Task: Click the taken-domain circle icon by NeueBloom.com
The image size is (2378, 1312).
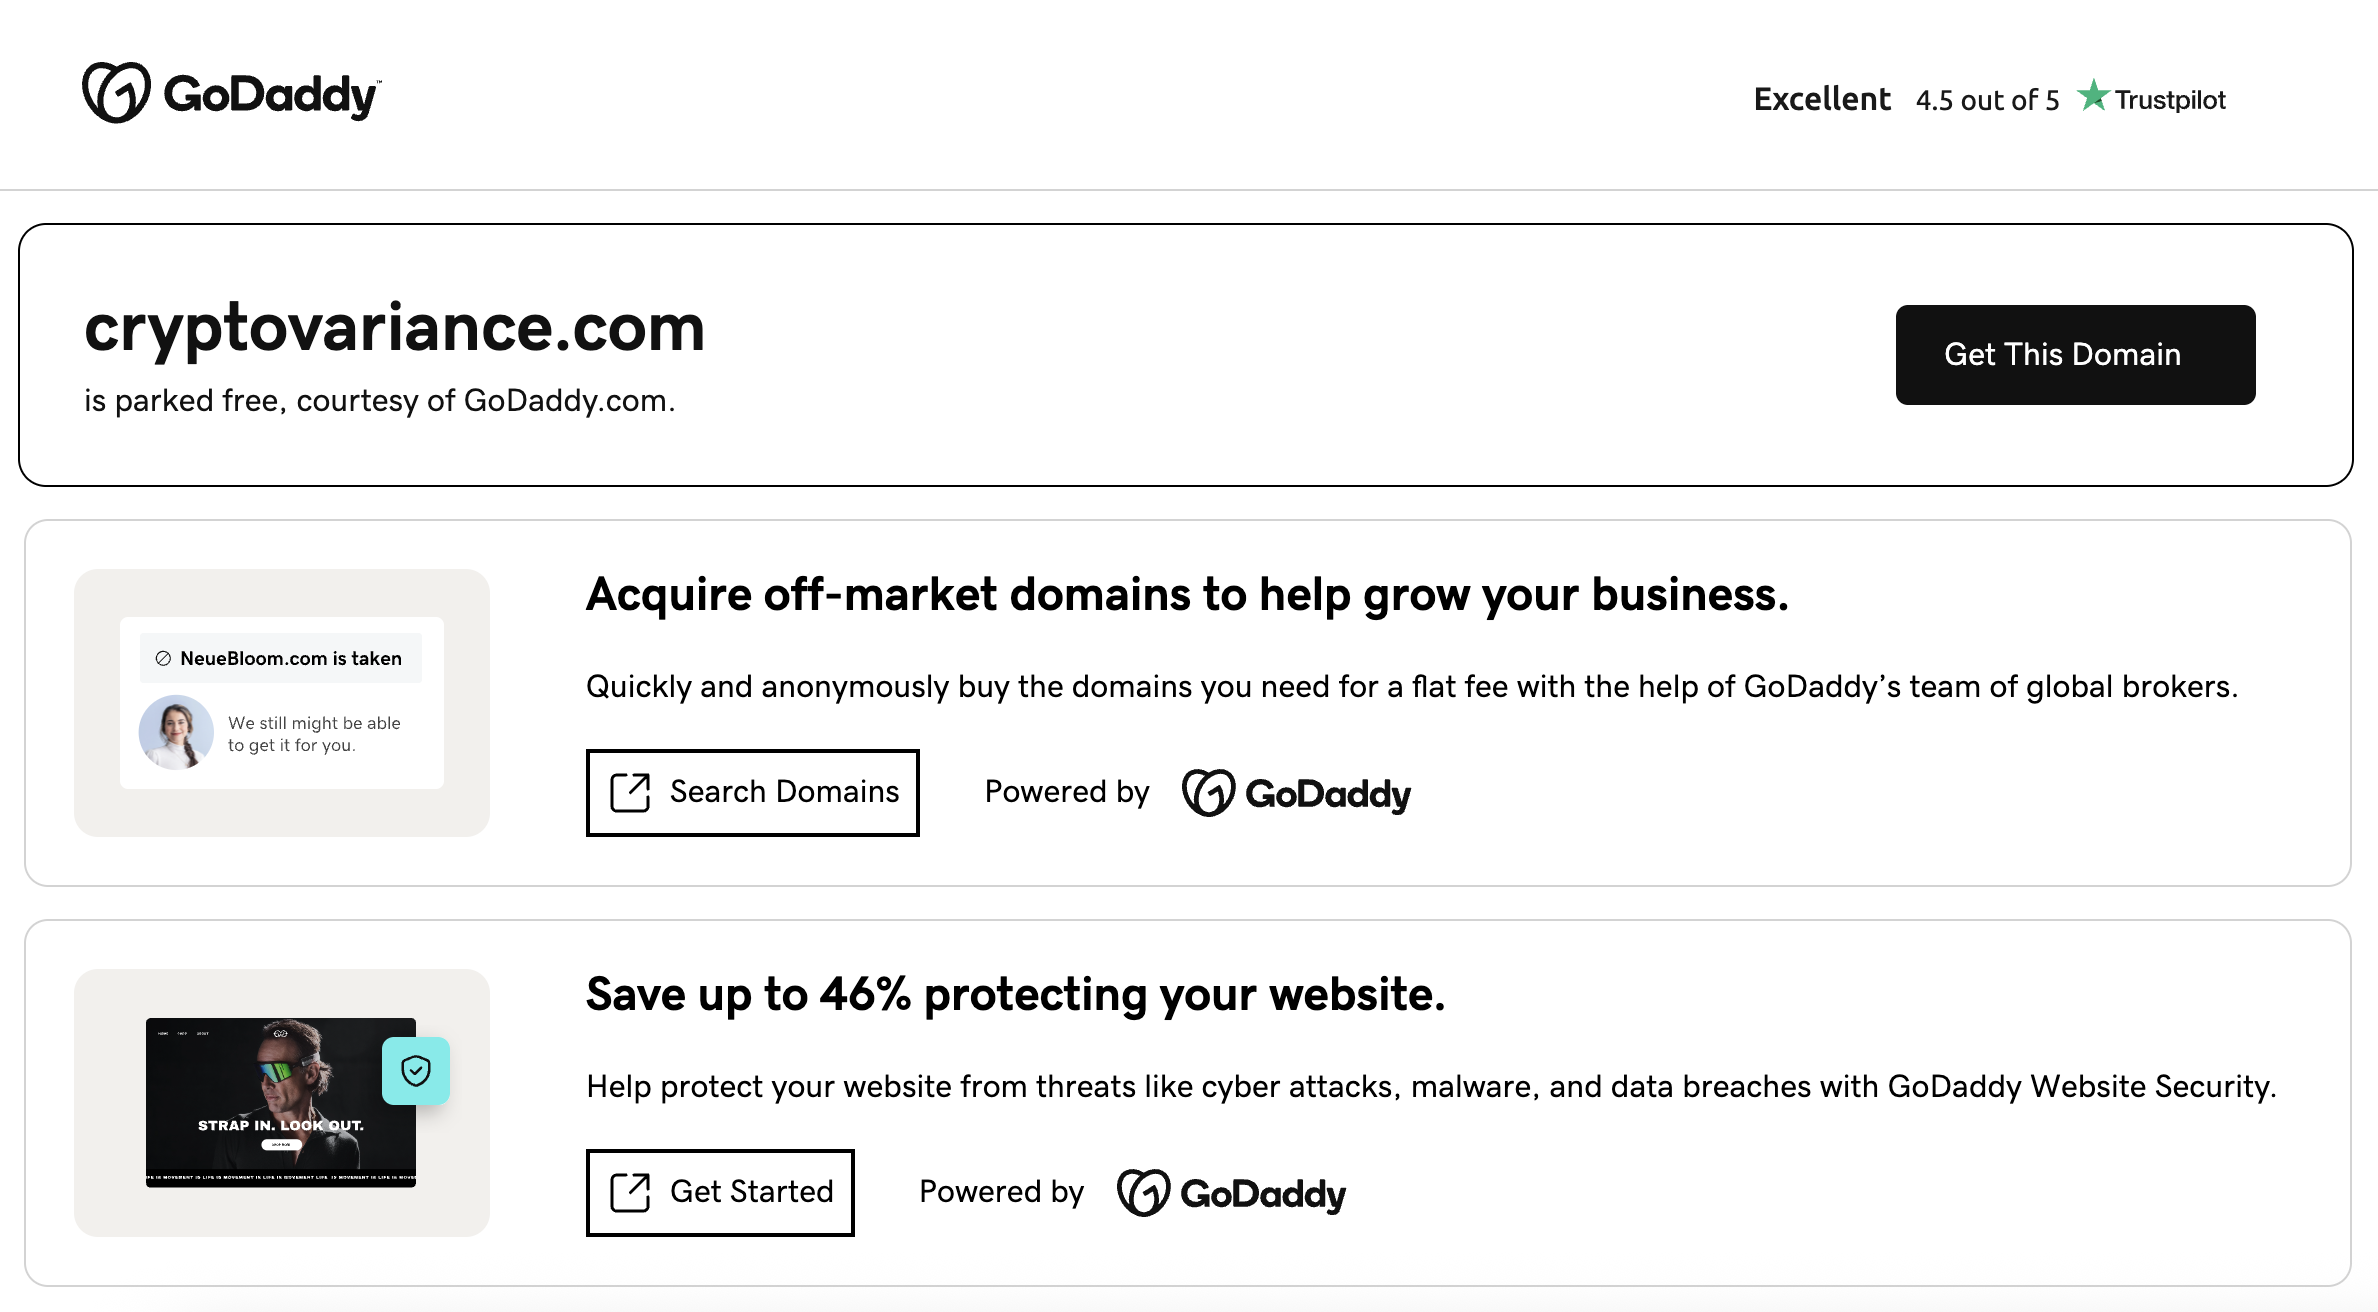Action: 163,658
